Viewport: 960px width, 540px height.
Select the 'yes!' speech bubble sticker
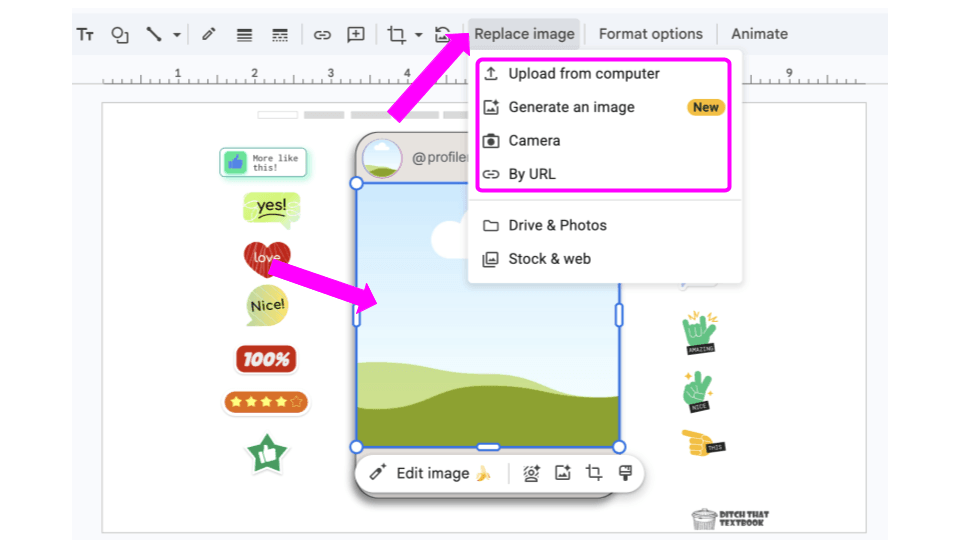point(271,209)
